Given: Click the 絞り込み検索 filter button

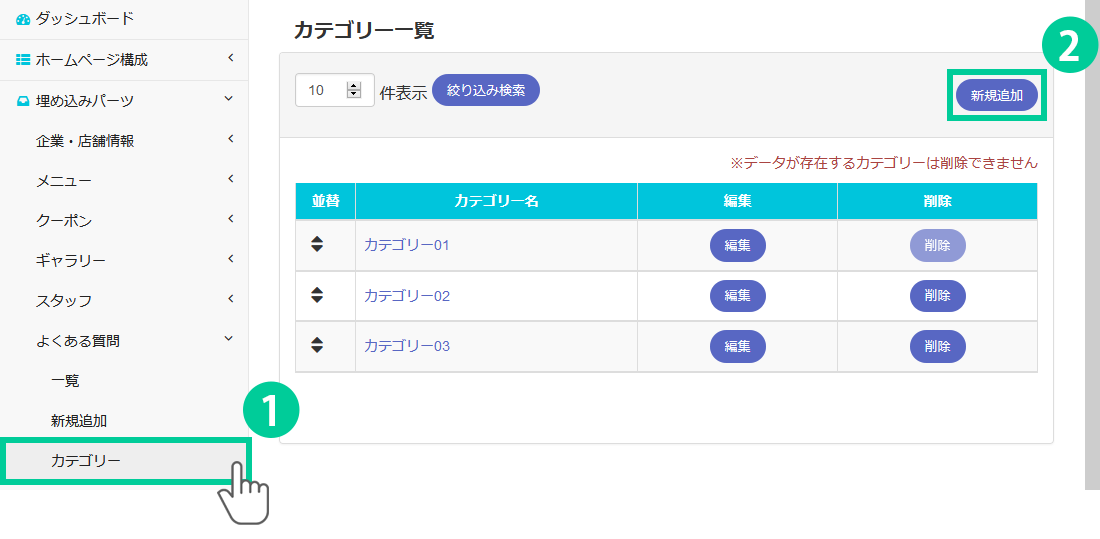Looking at the screenshot, I should click(x=486, y=90).
